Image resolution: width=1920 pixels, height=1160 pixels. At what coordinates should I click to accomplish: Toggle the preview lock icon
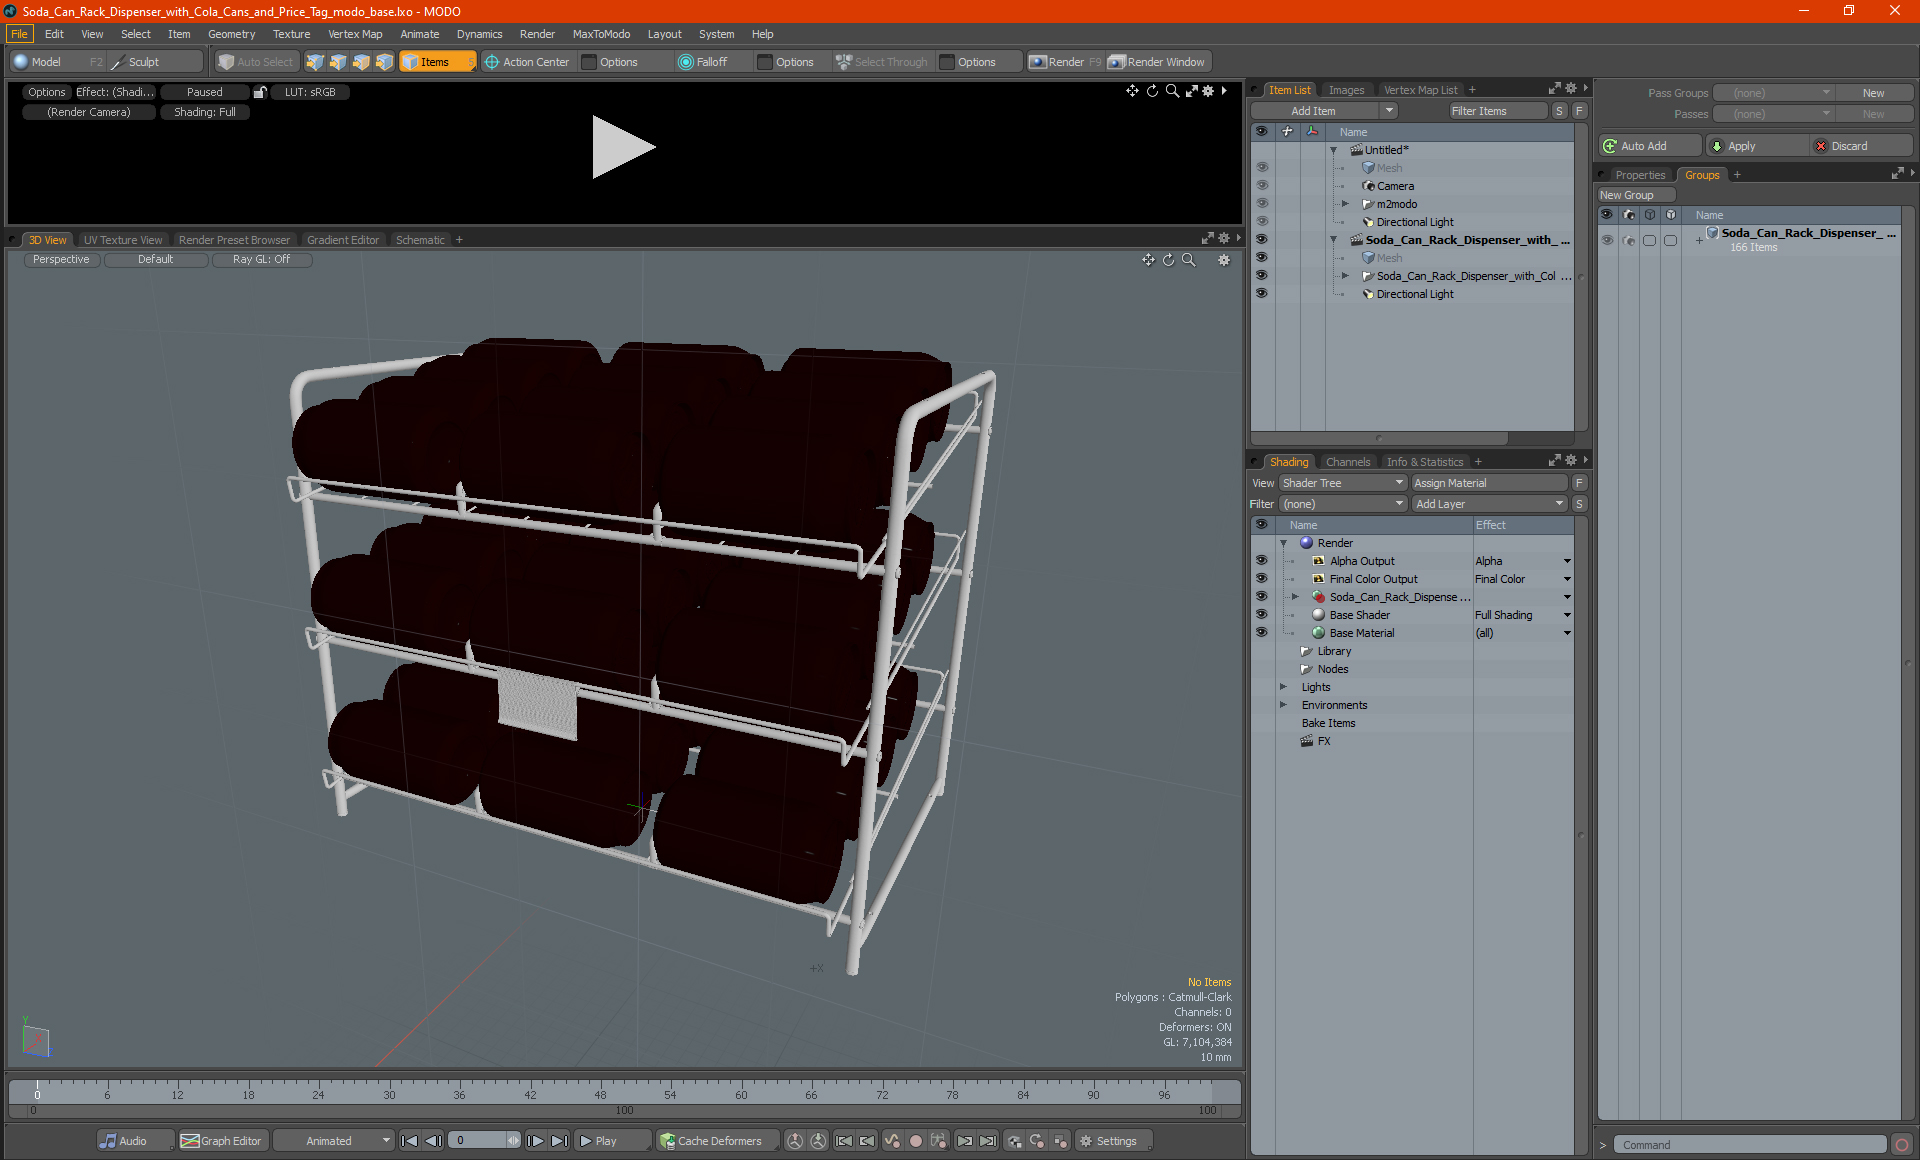[260, 92]
